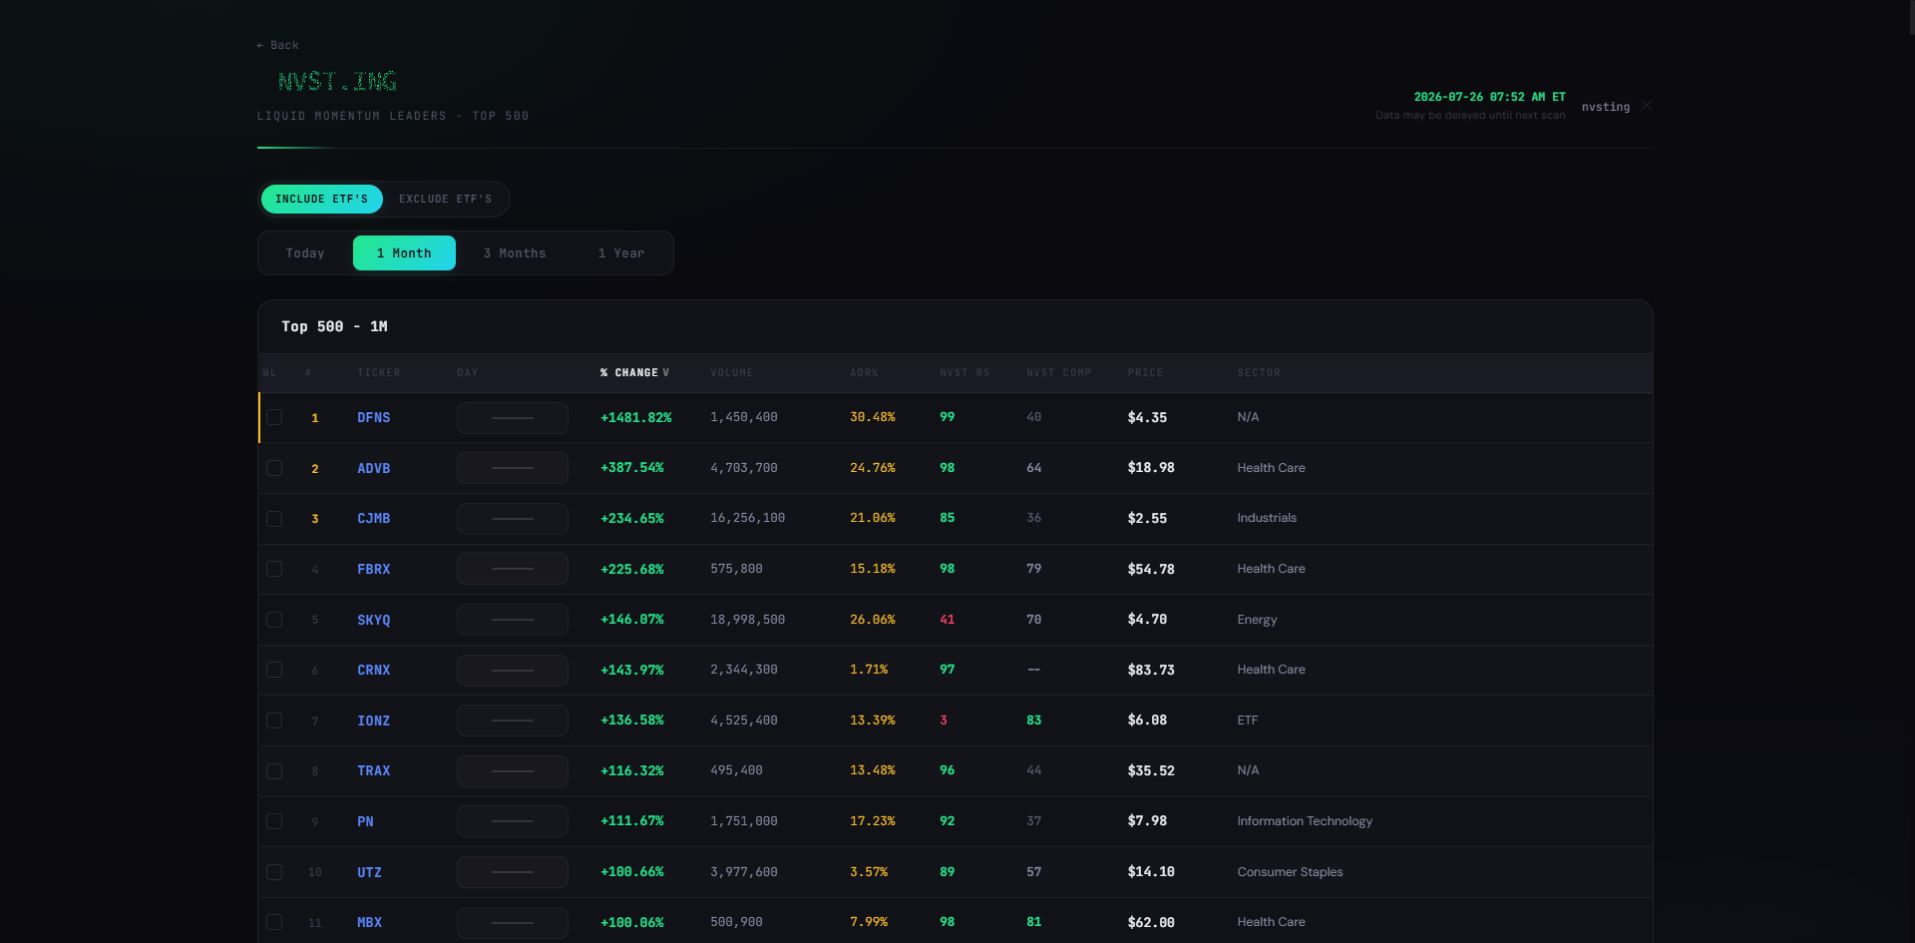Sort by NVST RS column header
The height and width of the screenshot is (943, 1915).
(964, 373)
